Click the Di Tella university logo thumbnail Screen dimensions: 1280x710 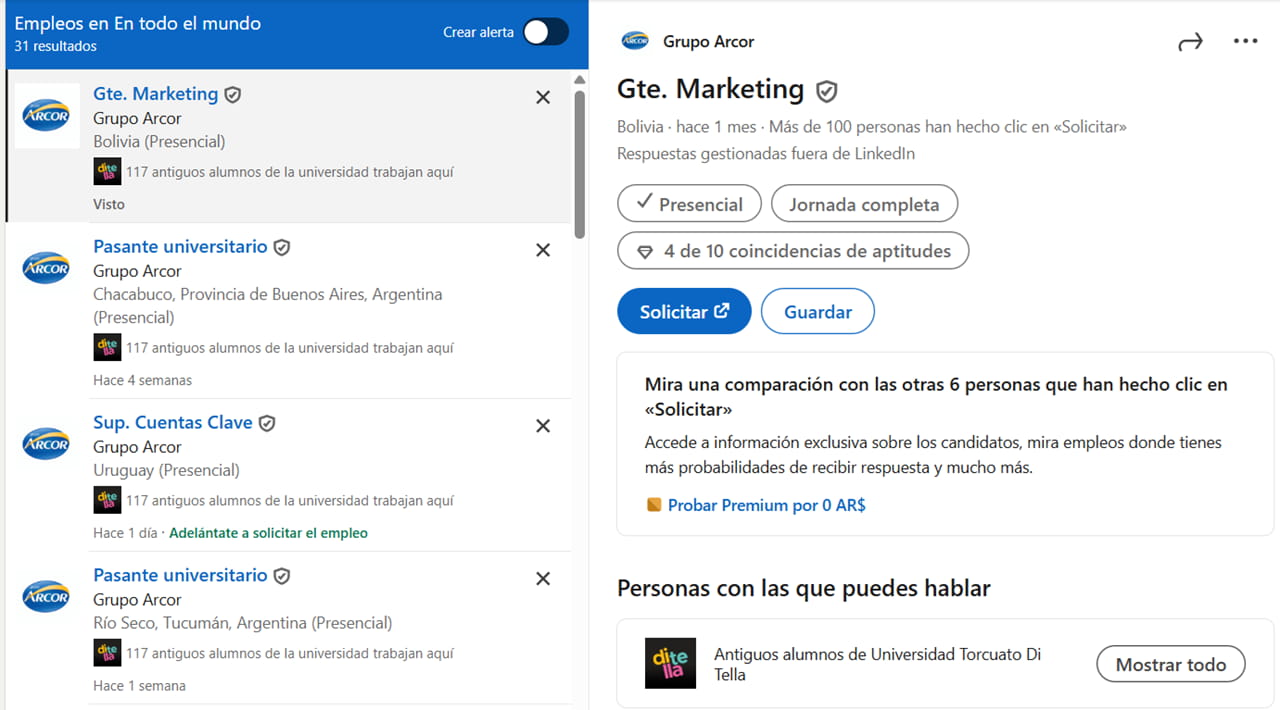tap(670, 663)
